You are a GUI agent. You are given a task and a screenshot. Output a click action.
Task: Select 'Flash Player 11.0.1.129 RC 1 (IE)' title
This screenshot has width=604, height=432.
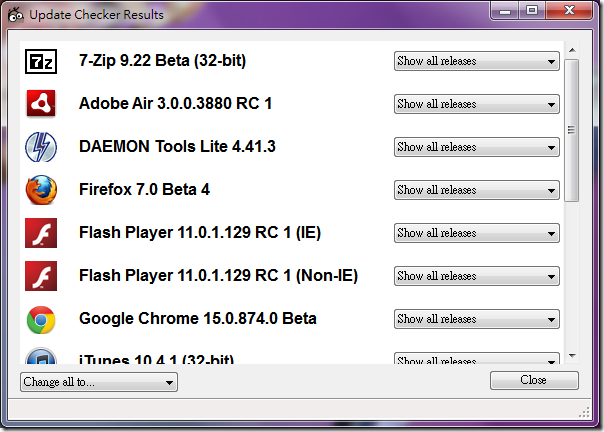coord(200,233)
